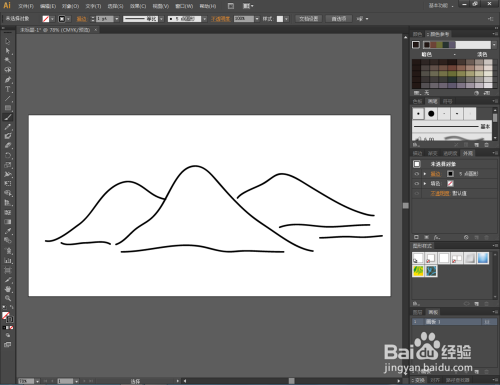Select the Rectangle tool
Image resolution: width=500 pixels, height=385 pixels.
click(8, 108)
